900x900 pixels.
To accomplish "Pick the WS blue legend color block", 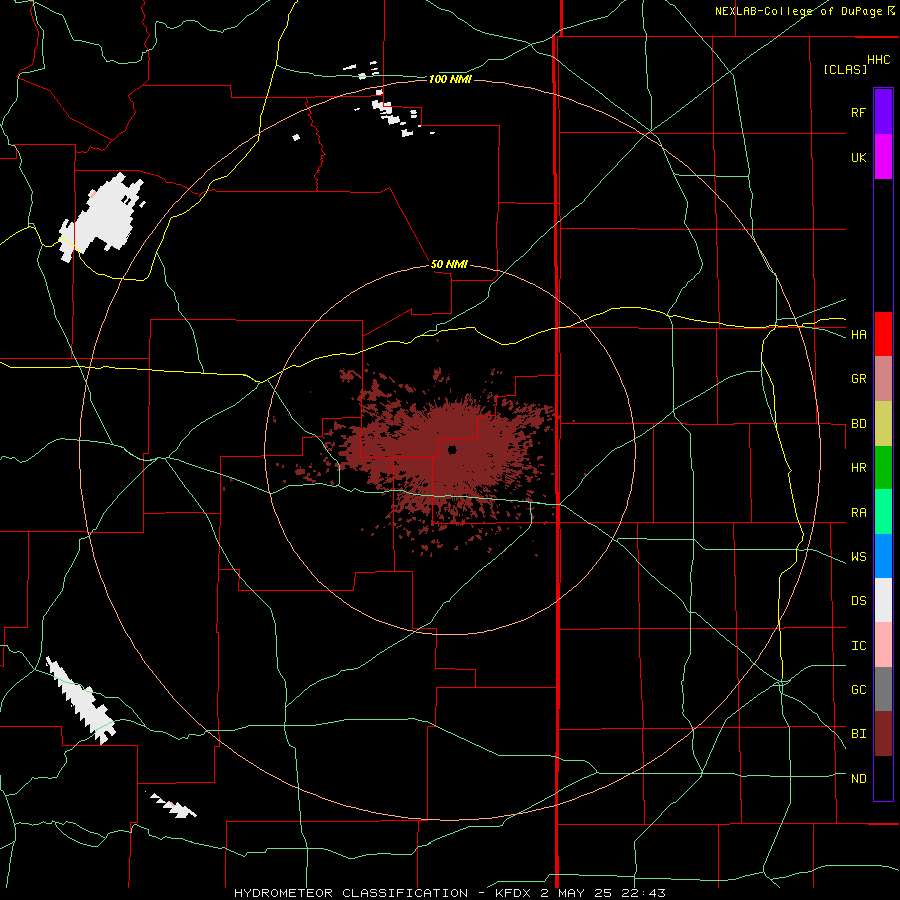I will 883,556.
